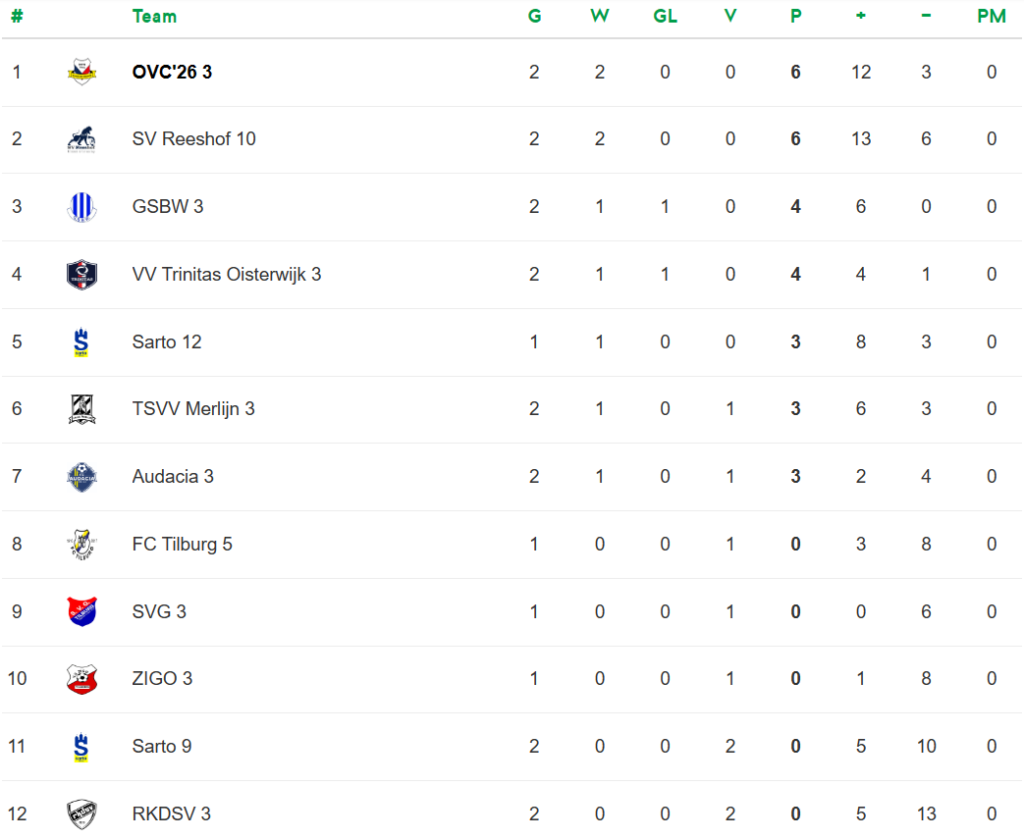Open the OVC'26 3 team name link
1024x839 pixels.
[172, 72]
